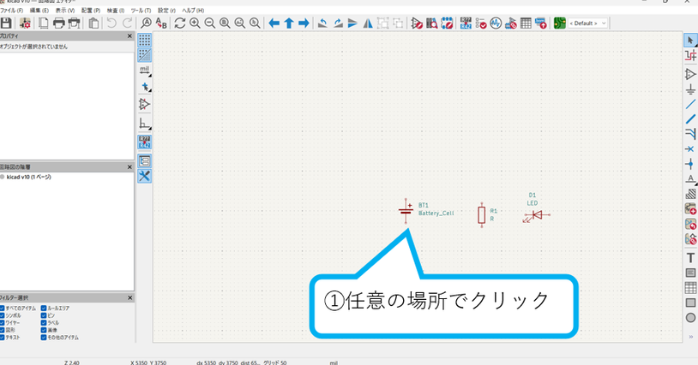The height and width of the screenshot is (365, 698).
Task: Toggle hidden pins visibility
Action: click(144, 104)
